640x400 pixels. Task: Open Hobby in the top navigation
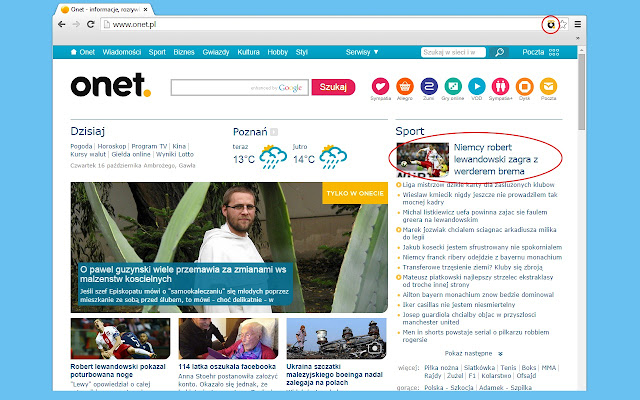pos(278,52)
